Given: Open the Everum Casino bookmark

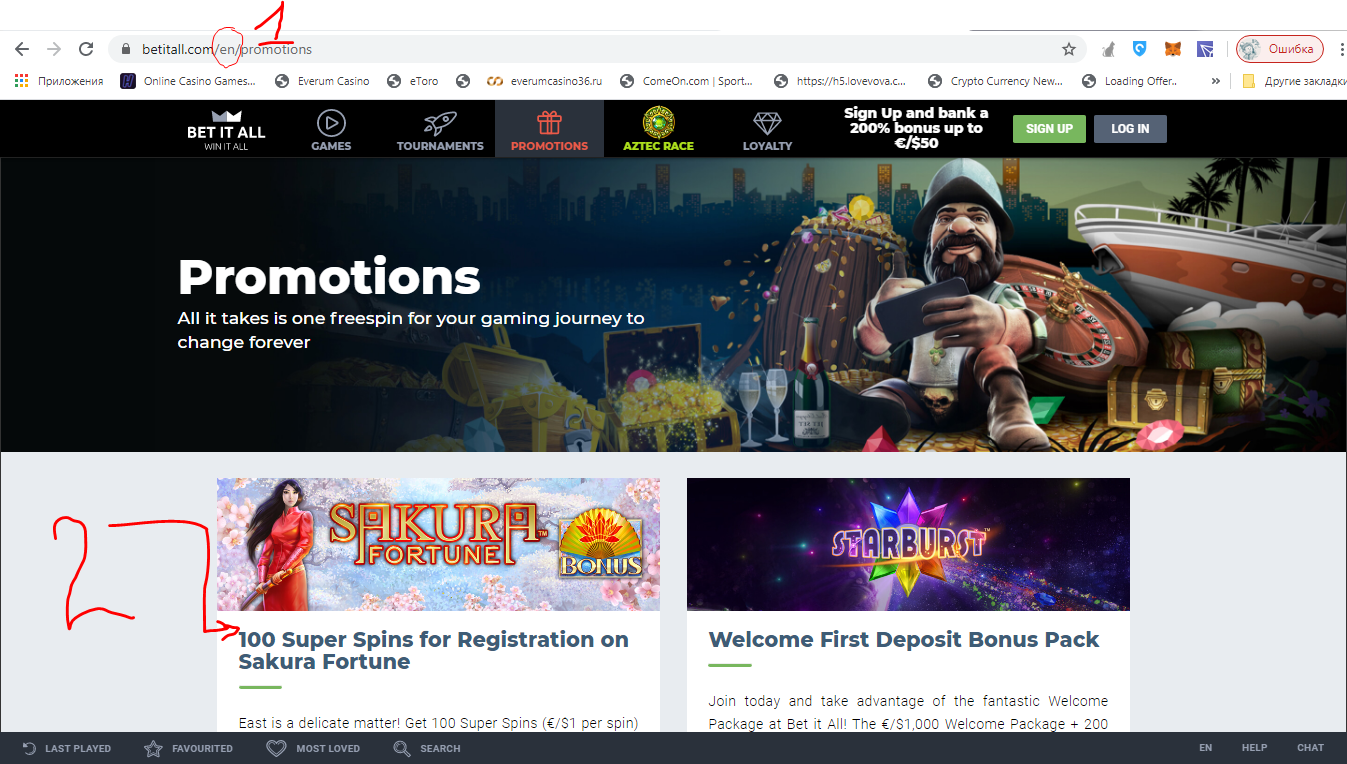Looking at the screenshot, I should 322,81.
